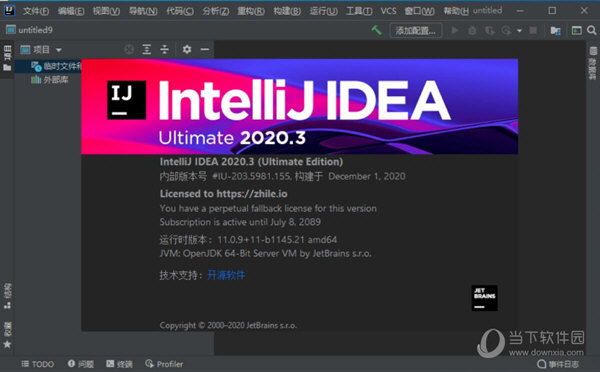Click the green Build Project hammer icon
The image size is (600, 372).
click(377, 30)
